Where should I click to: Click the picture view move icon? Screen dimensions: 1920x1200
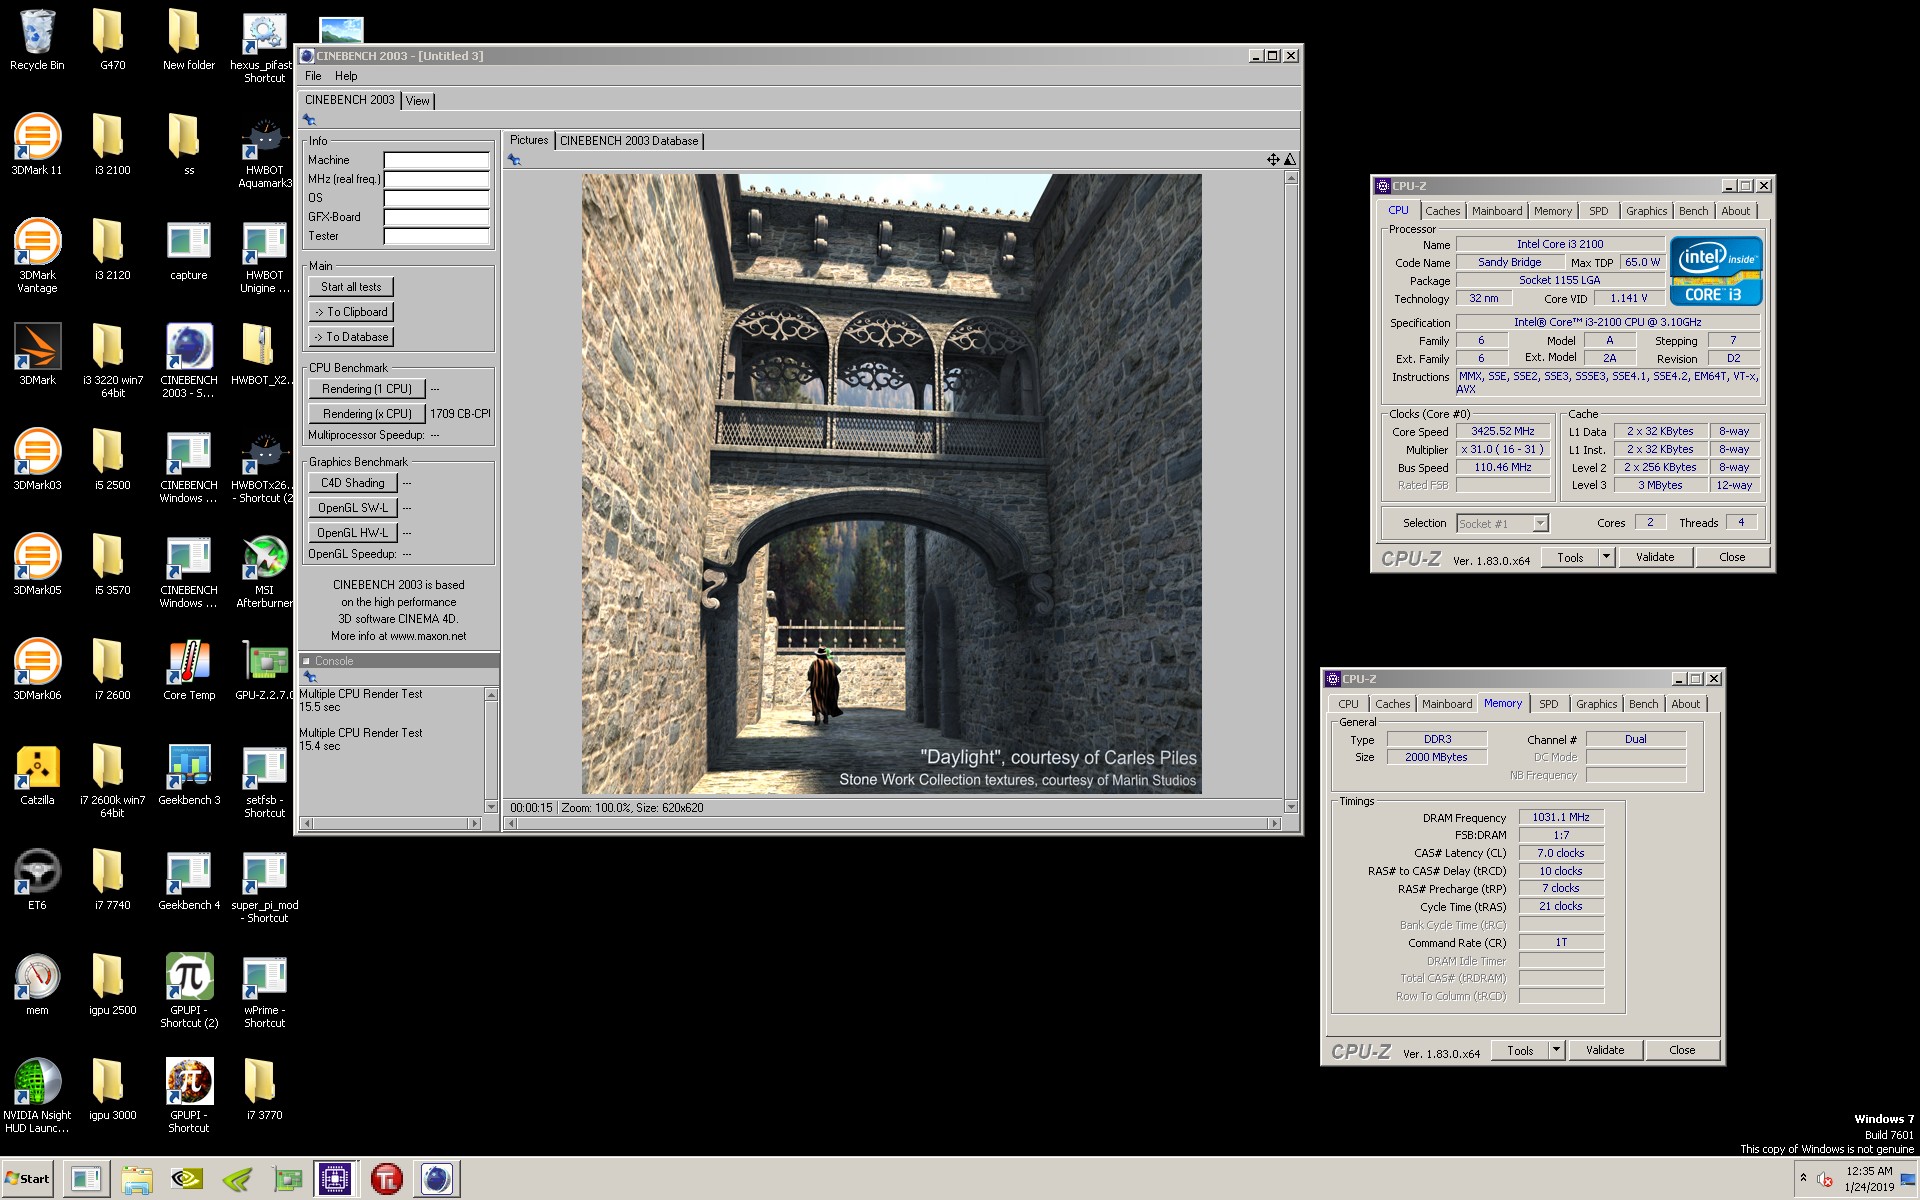click(1273, 160)
